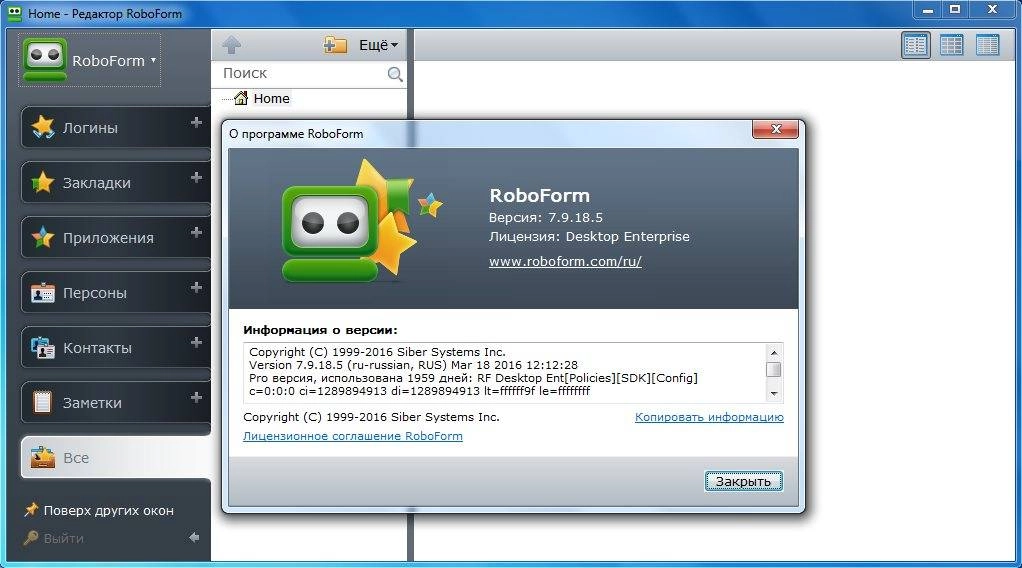Open www.roboform.com/ru/ link
Image resolution: width=1022 pixels, height=568 pixels.
(565, 261)
